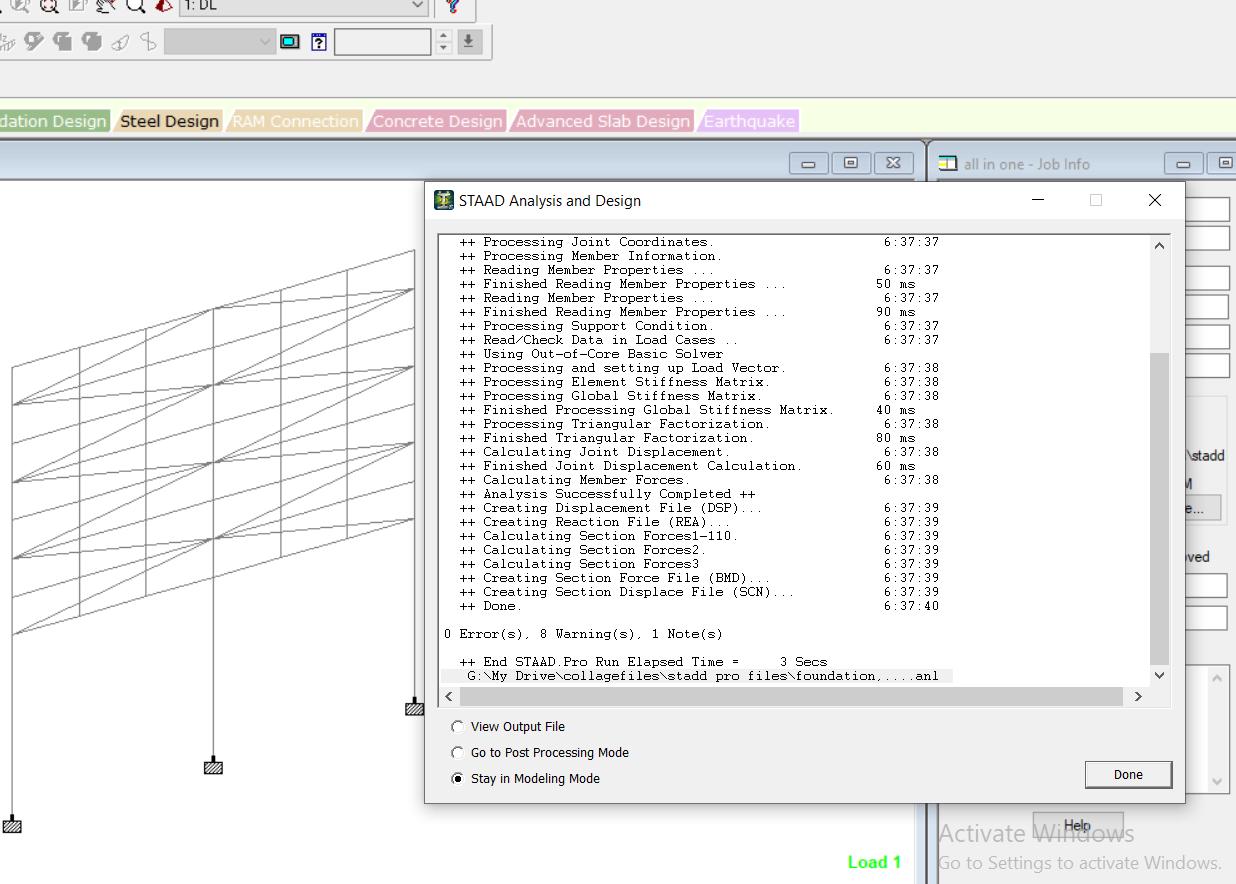Click the top input field in Job Info panel
Image resolution: width=1236 pixels, height=884 pixels.
pos(1207,209)
